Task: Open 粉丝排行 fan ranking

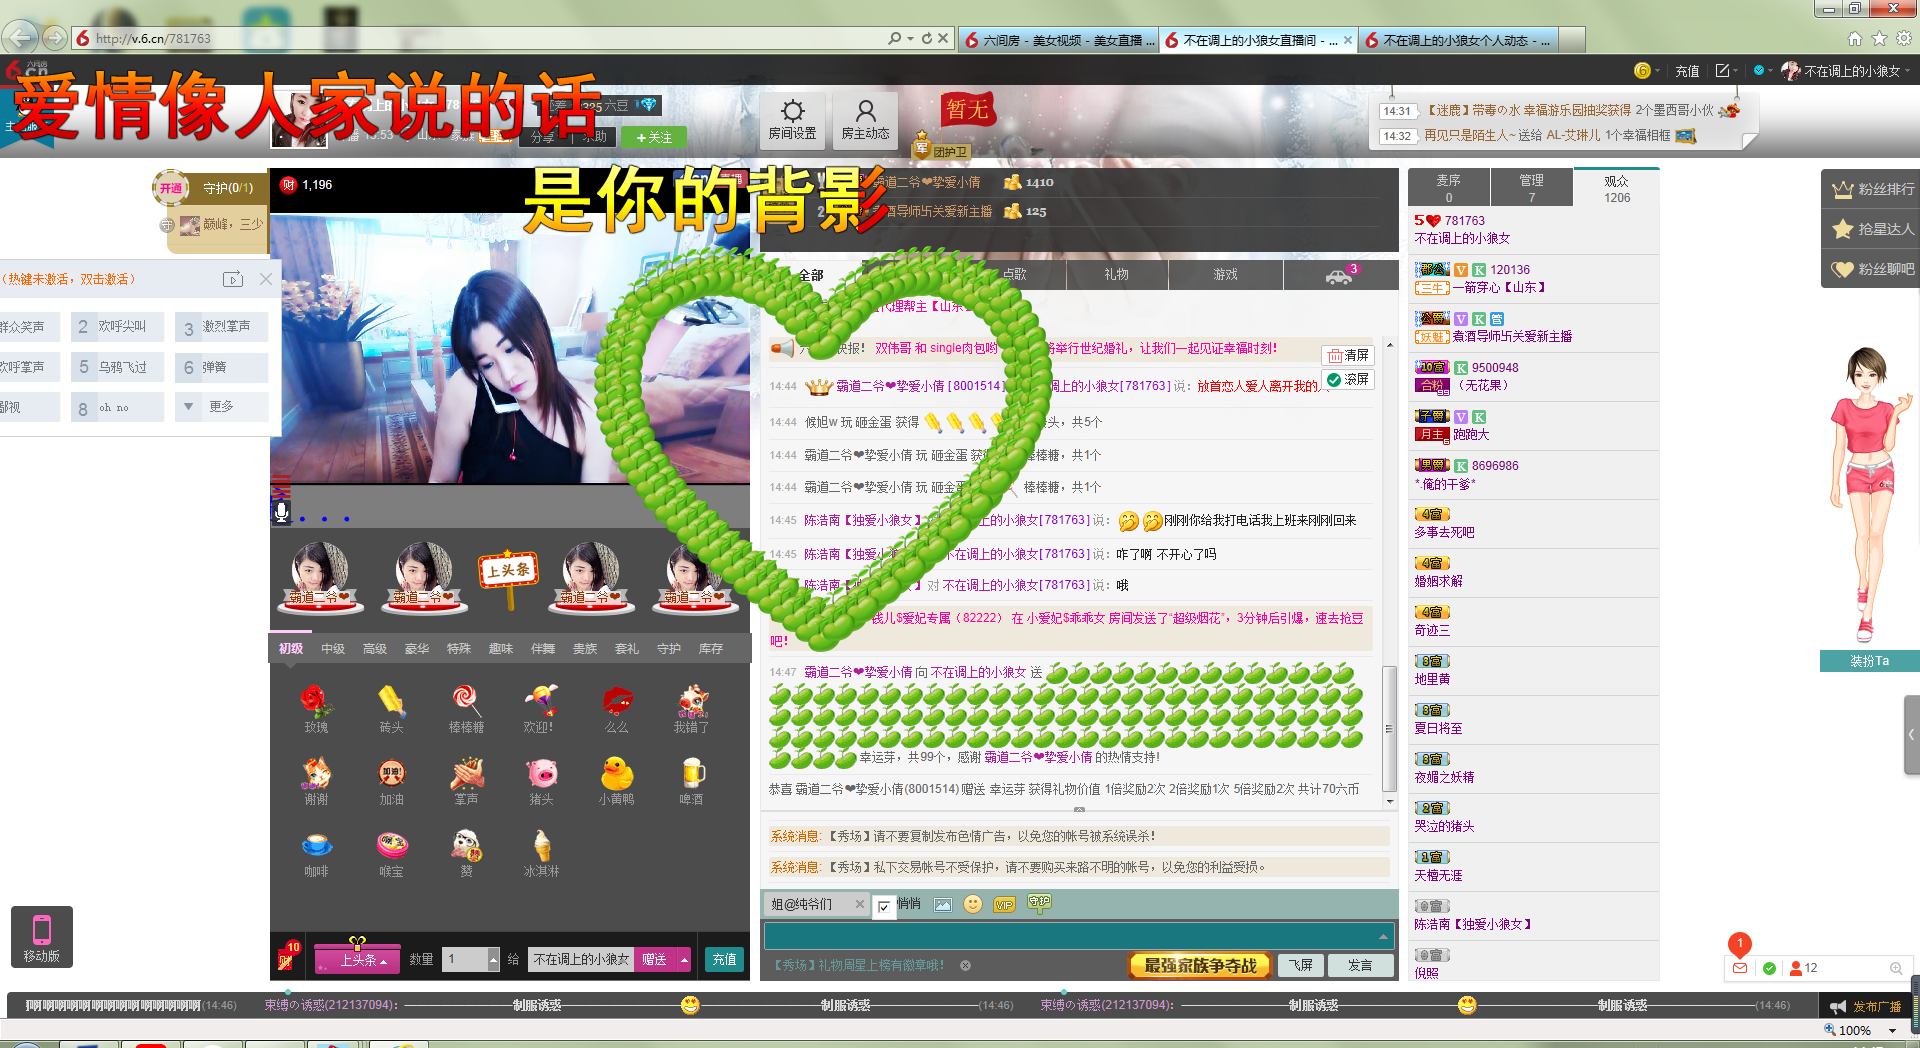Action: point(1872,189)
